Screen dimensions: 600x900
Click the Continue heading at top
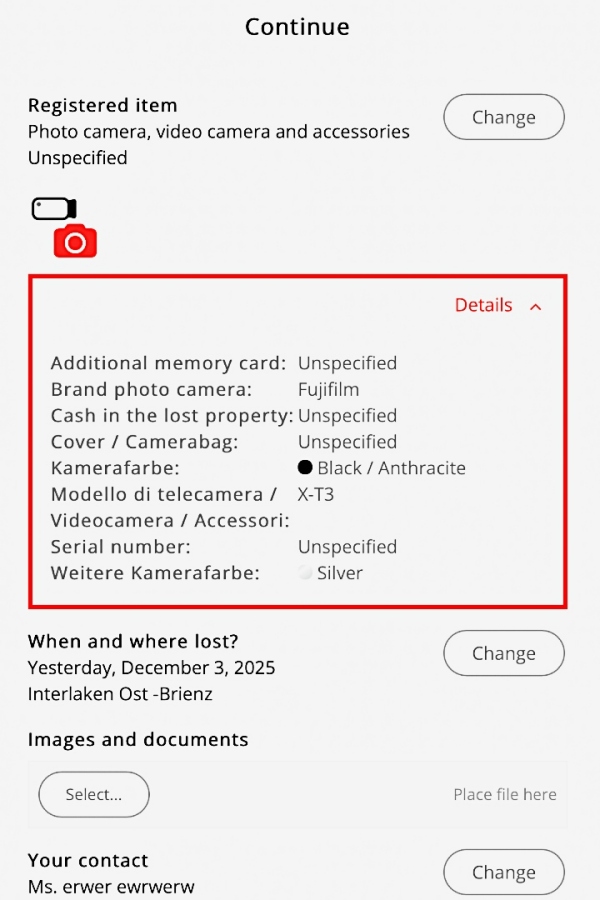pos(297,27)
